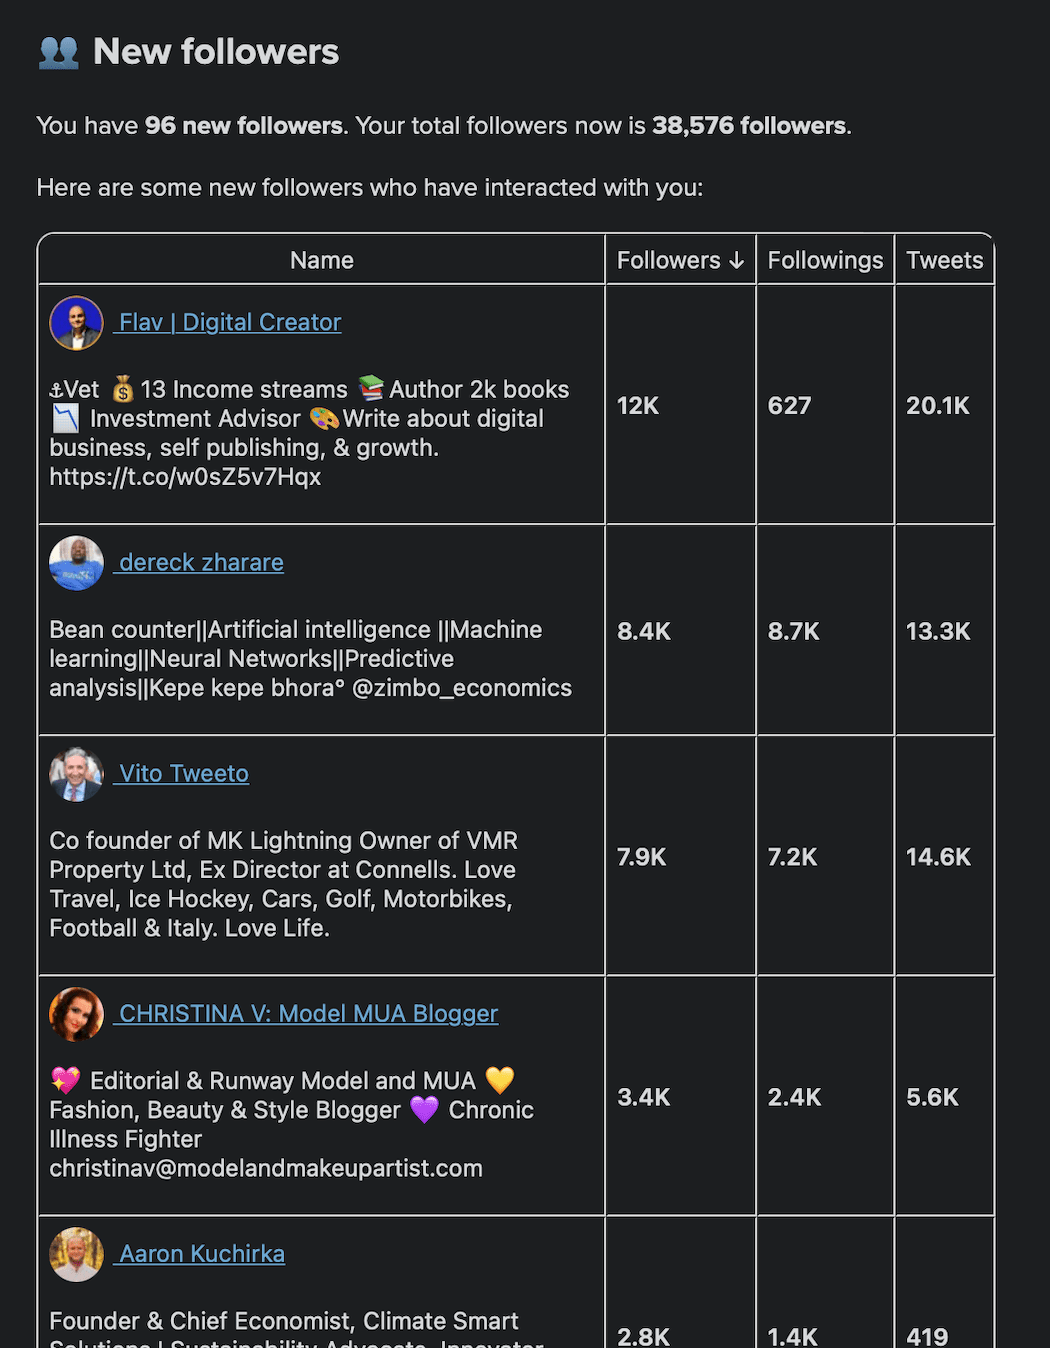Open CHRISTINA V: Model MUA Blogger link
This screenshot has height=1348, width=1050.
tap(307, 1013)
